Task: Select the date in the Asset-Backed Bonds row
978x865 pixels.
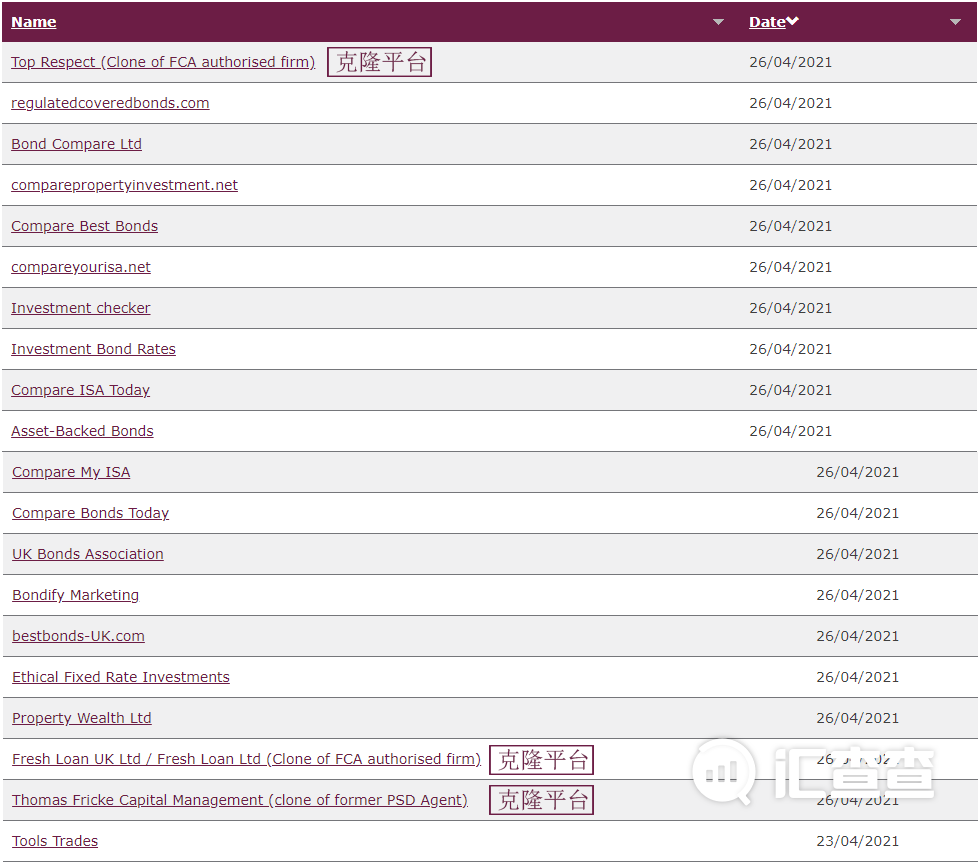Action: click(x=790, y=431)
